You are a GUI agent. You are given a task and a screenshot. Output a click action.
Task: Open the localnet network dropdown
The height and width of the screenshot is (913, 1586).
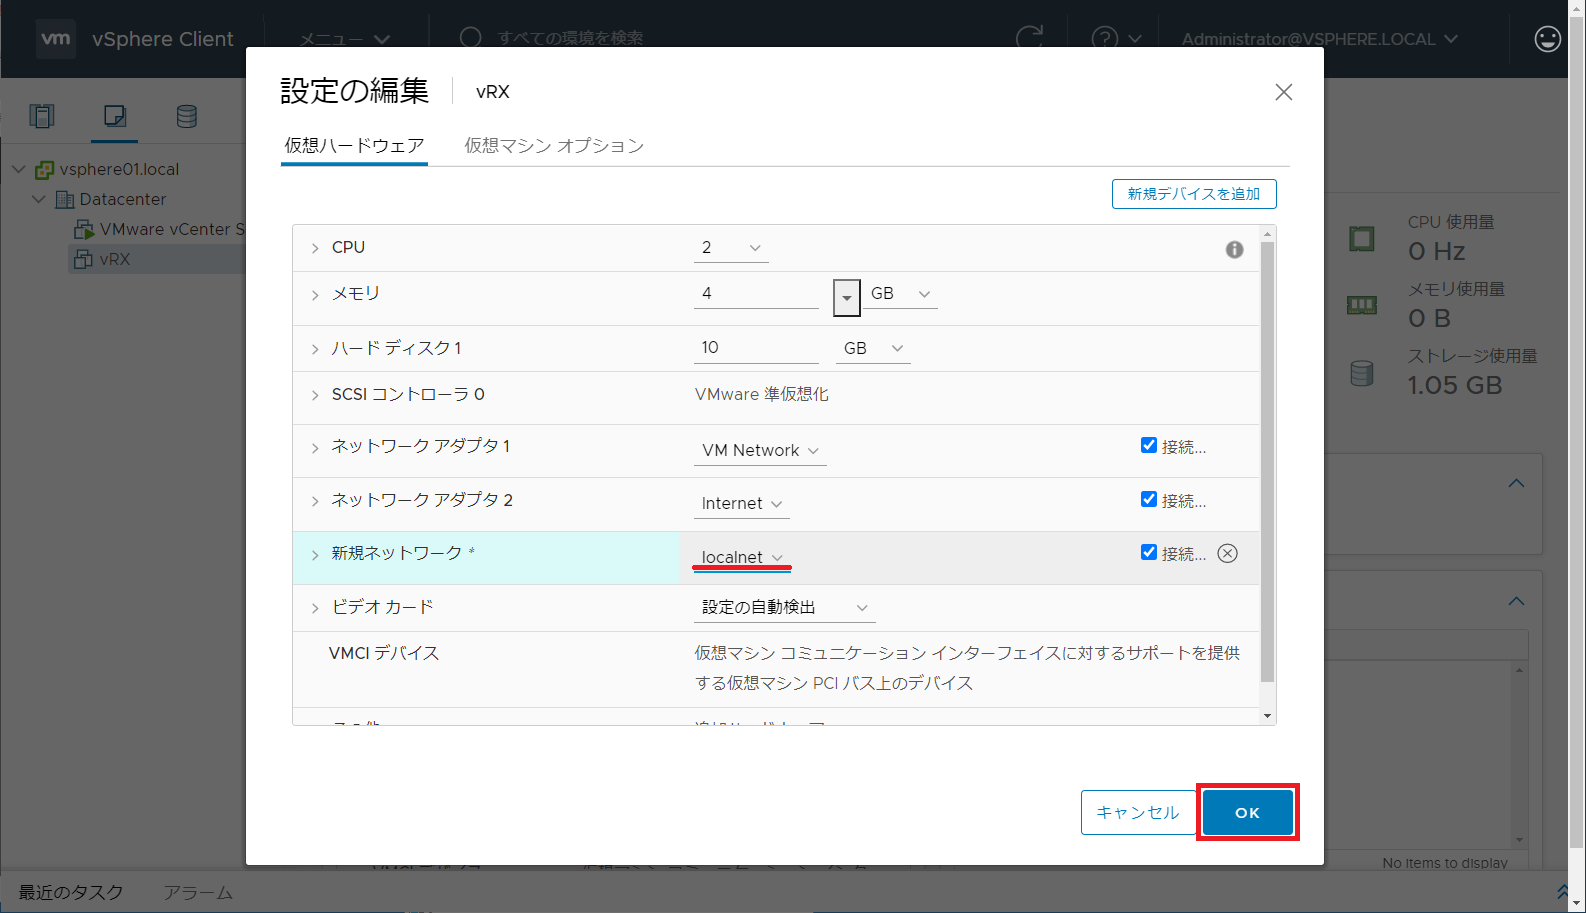(742, 558)
